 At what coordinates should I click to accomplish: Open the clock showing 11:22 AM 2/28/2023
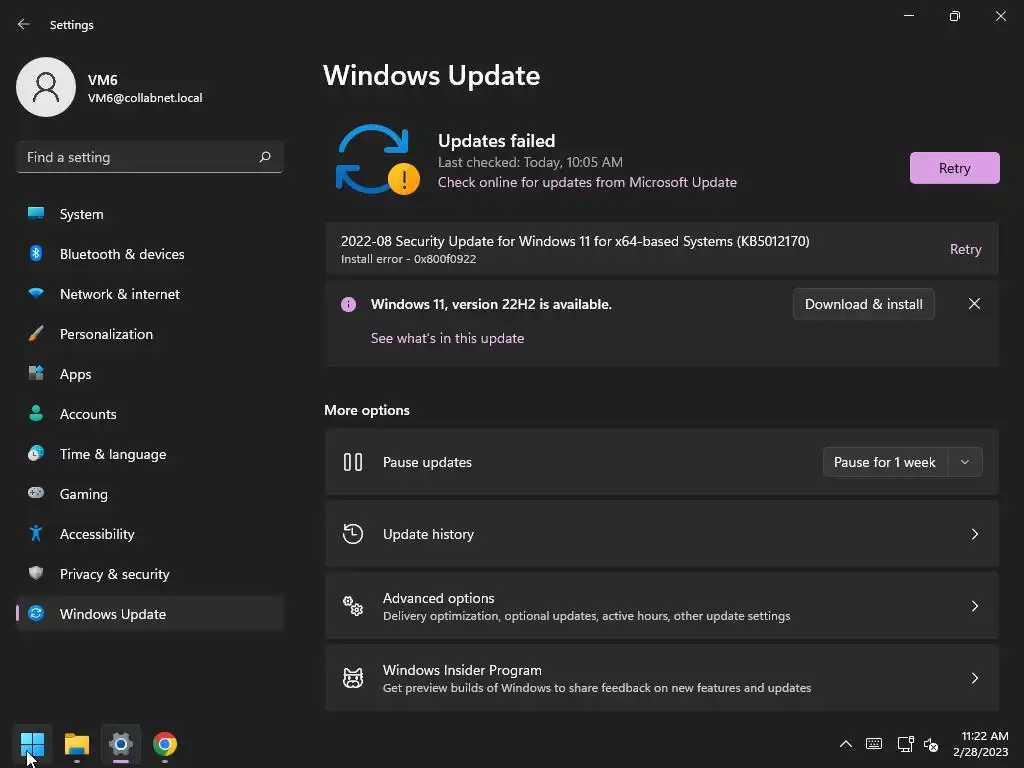click(x=980, y=744)
